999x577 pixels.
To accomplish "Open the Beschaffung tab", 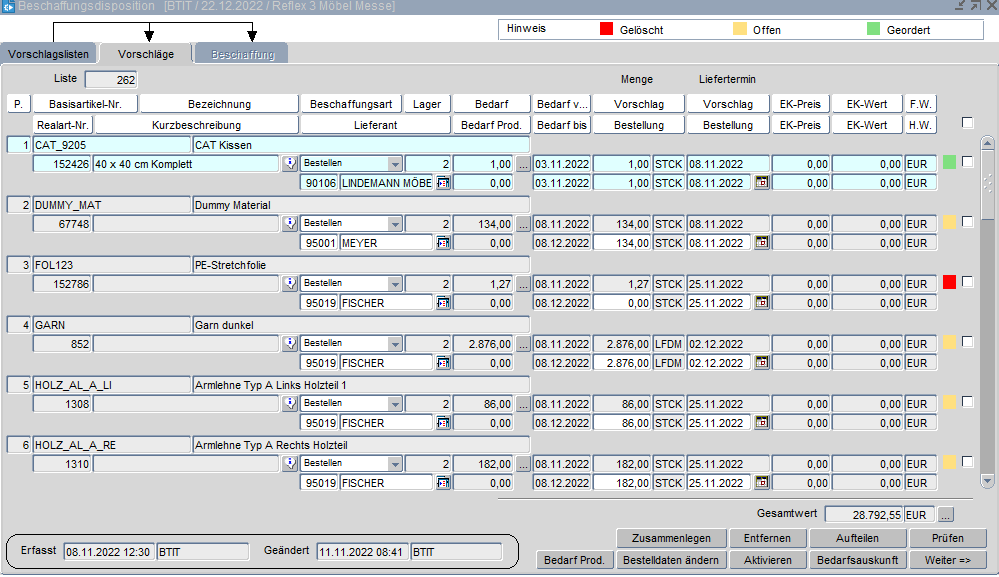I will click(242, 54).
